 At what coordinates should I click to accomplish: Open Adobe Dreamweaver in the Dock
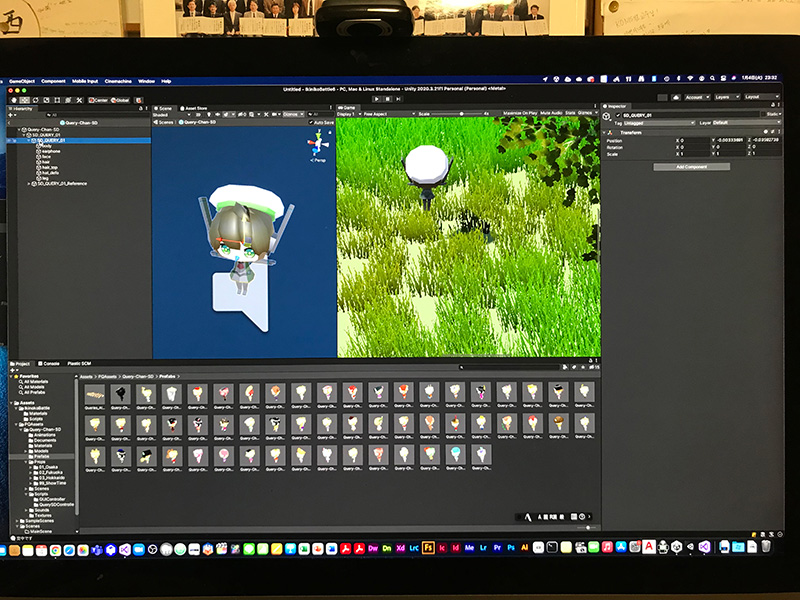[373, 548]
